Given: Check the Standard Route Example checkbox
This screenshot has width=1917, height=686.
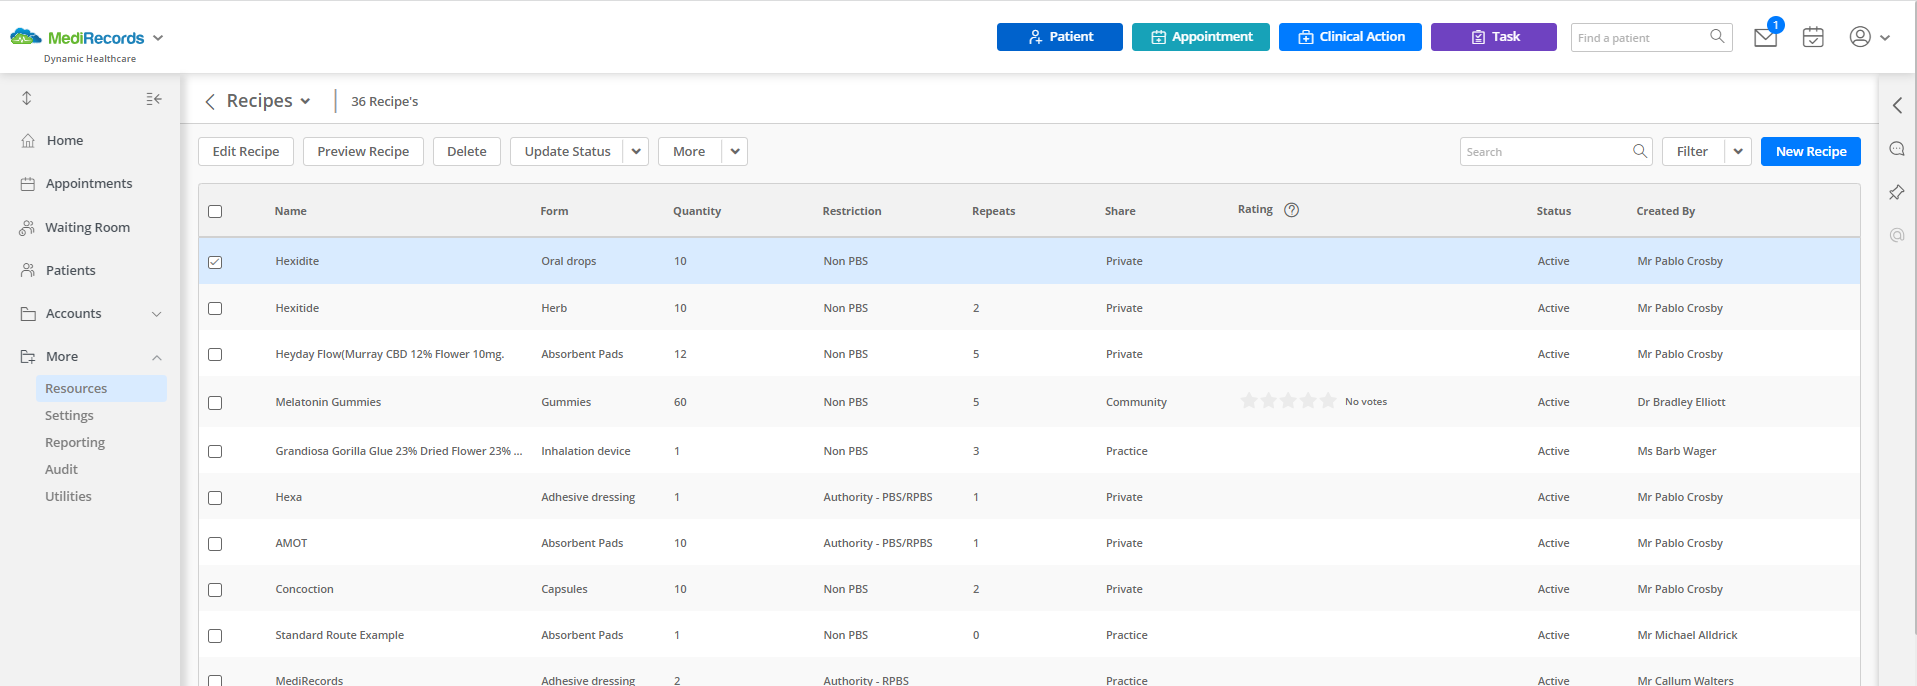Looking at the screenshot, I should pyautogui.click(x=215, y=636).
